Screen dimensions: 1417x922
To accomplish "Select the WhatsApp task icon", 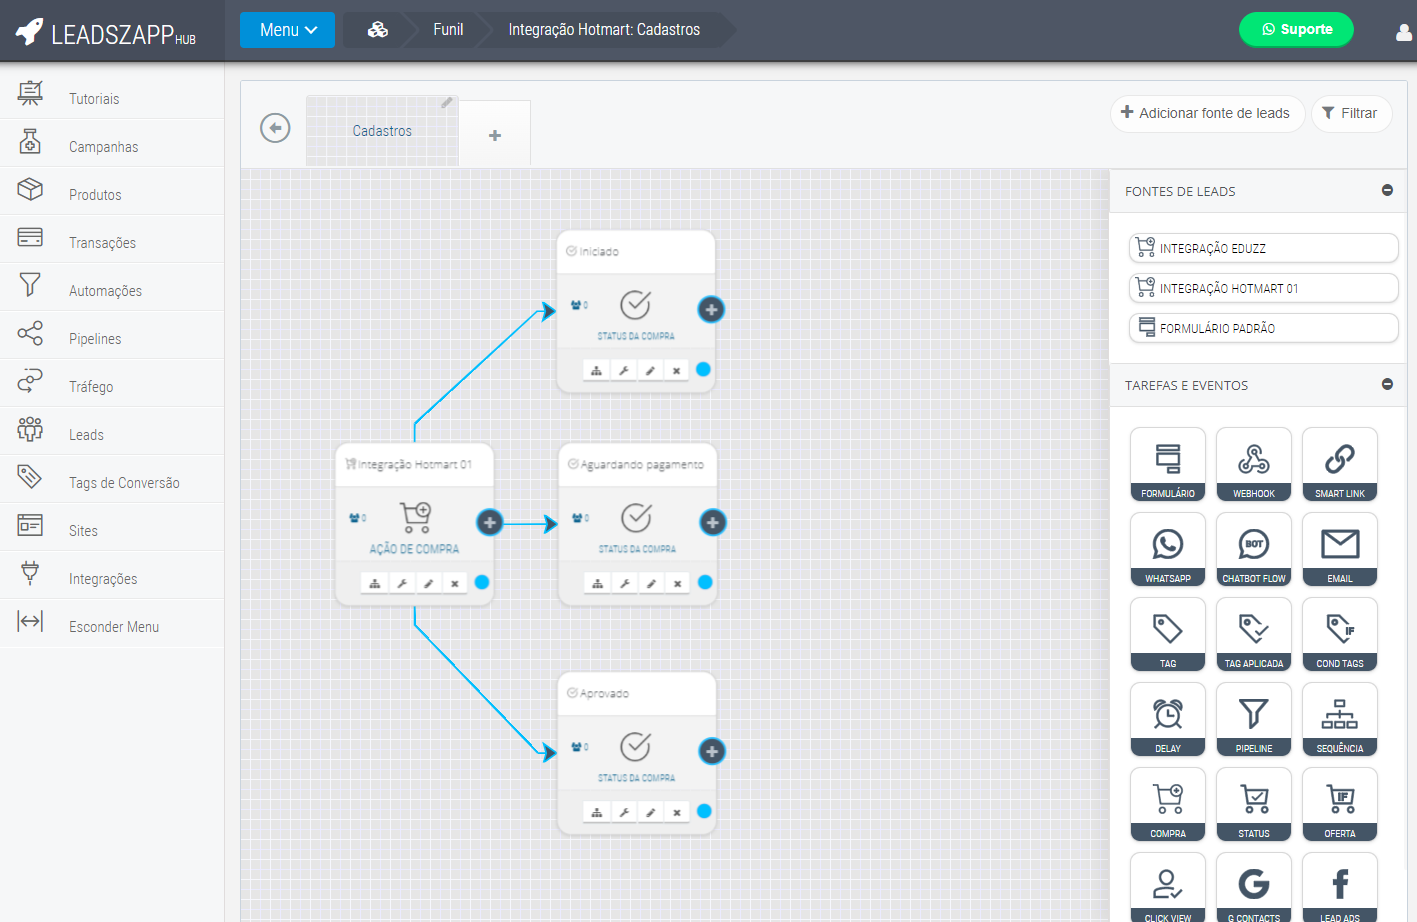I will (x=1167, y=549).
